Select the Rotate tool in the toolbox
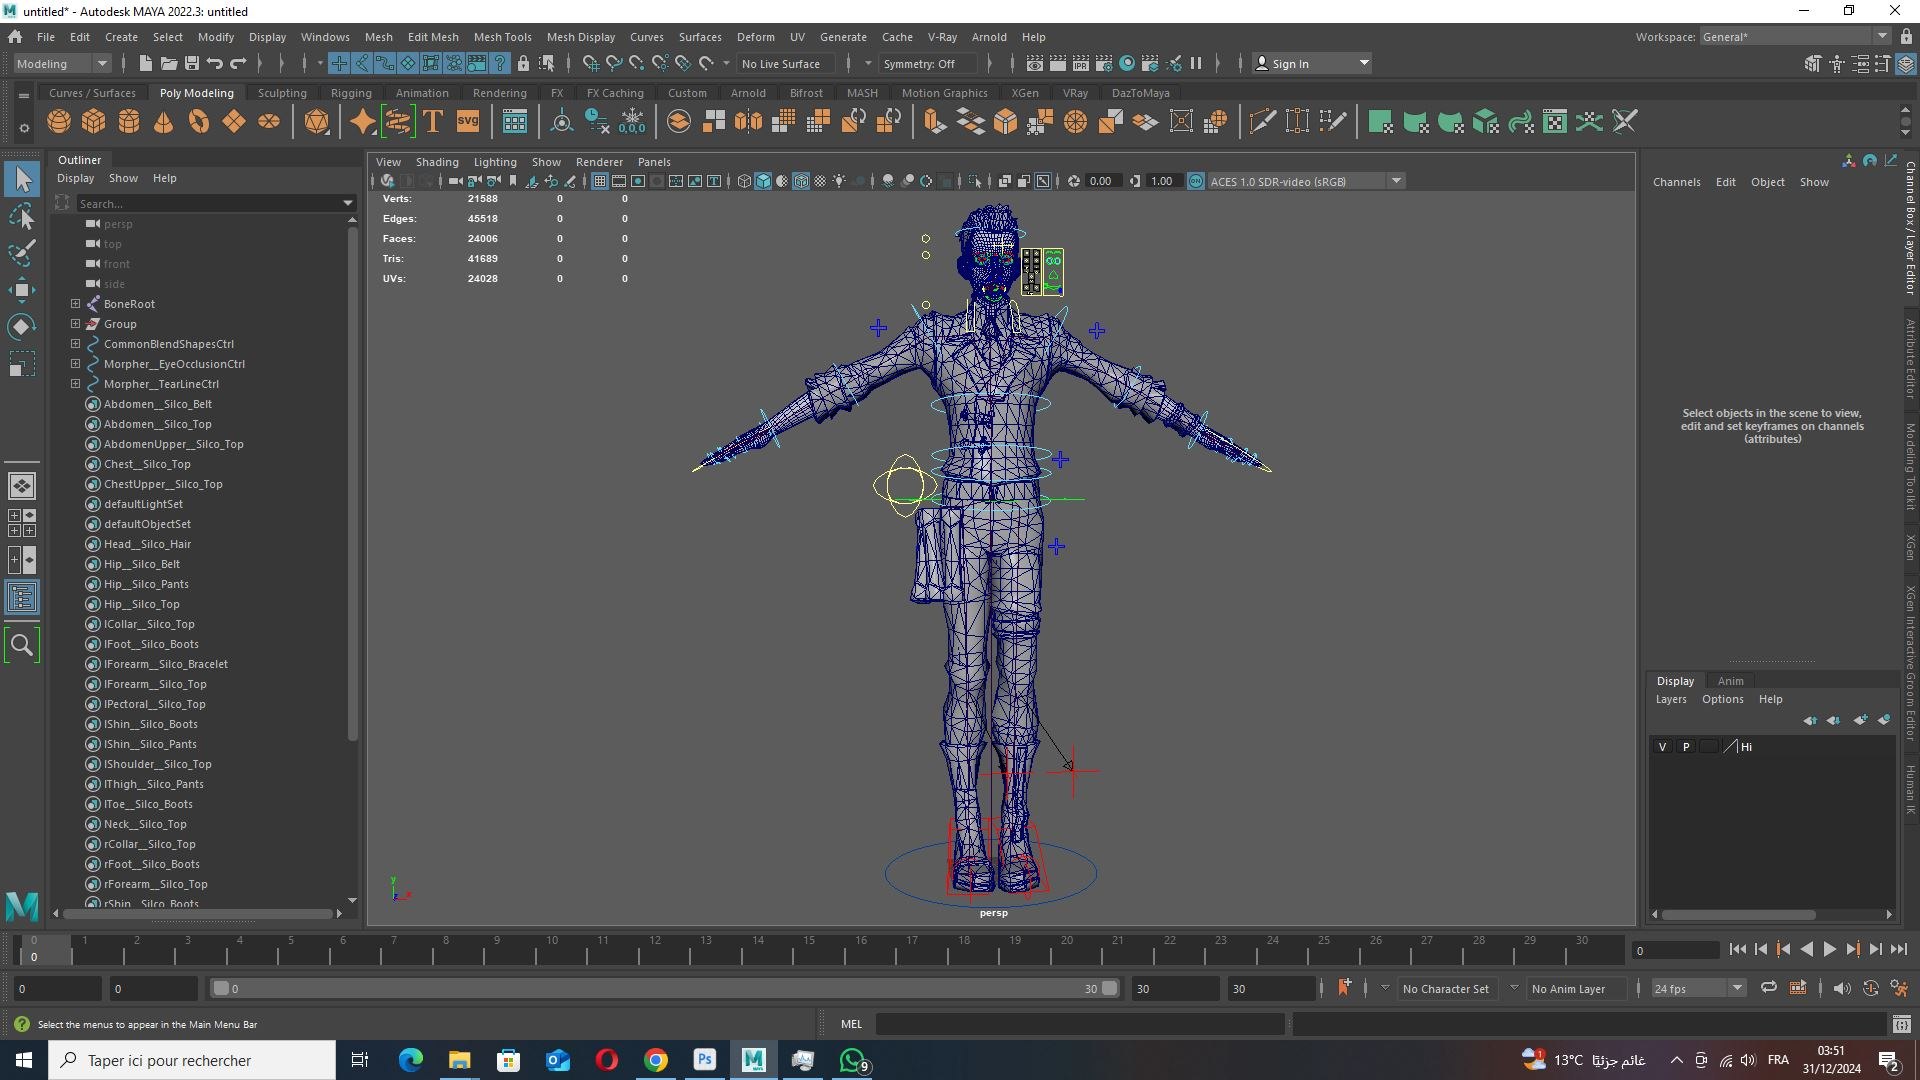This screenshot has height=1080, width=1920. pos(21,327)
